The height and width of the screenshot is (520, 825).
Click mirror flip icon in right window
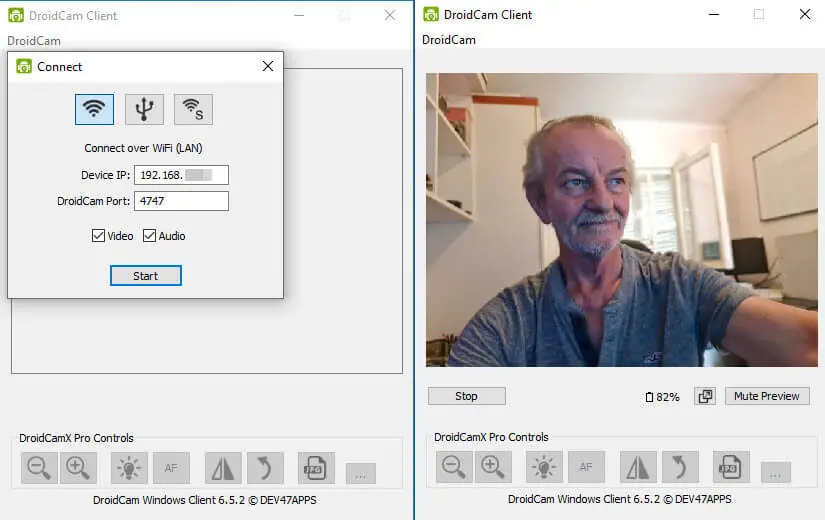(638, 467)
